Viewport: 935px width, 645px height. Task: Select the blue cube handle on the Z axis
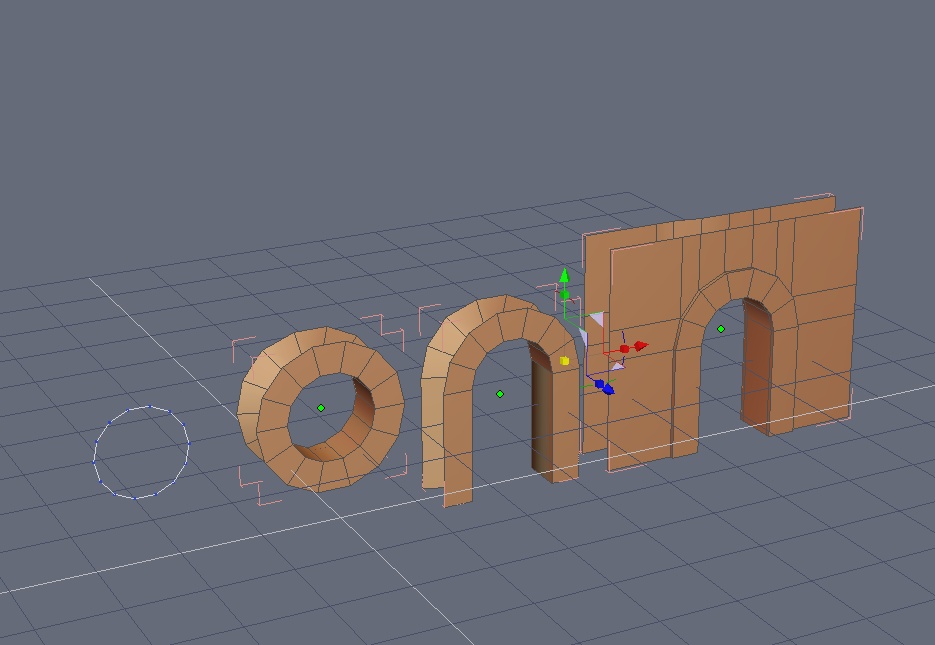tap(599, 384)
